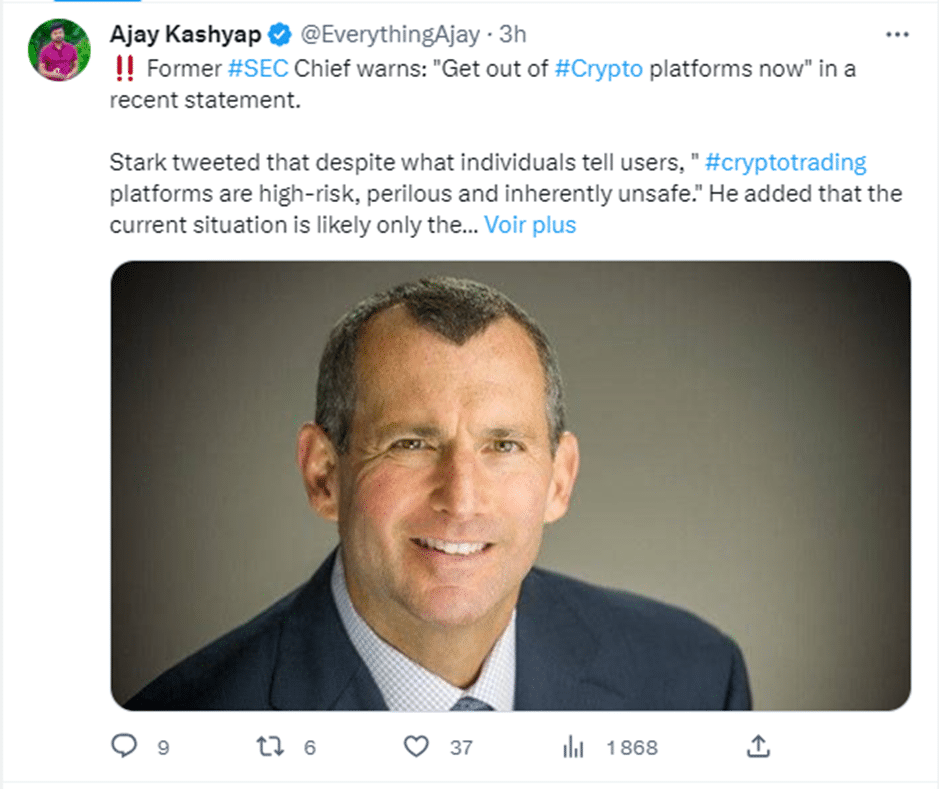Expand tweet text with Voir plus
The image size is (939, 789).
click(530, 225)
